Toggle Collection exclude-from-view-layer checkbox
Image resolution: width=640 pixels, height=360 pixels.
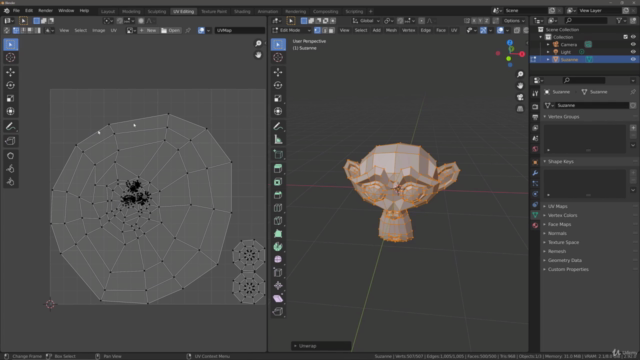(625, 37)
